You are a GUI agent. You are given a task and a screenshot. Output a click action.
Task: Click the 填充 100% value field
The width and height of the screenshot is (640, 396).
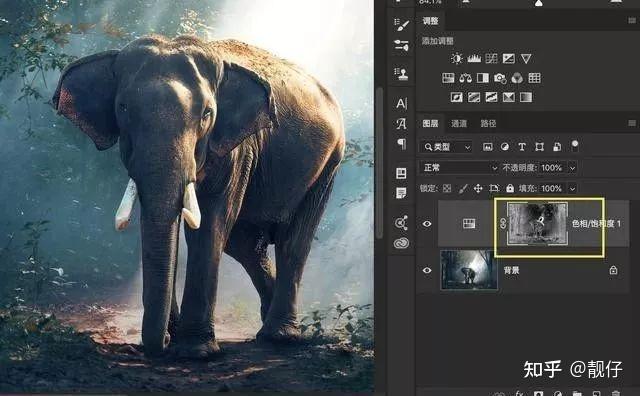coord(551,188)
